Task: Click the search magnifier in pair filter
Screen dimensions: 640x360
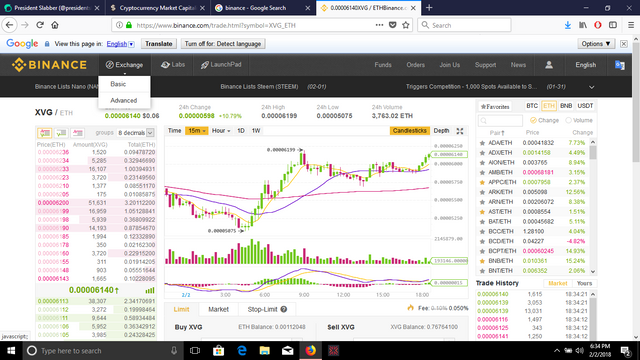Action: coord(484,120)
